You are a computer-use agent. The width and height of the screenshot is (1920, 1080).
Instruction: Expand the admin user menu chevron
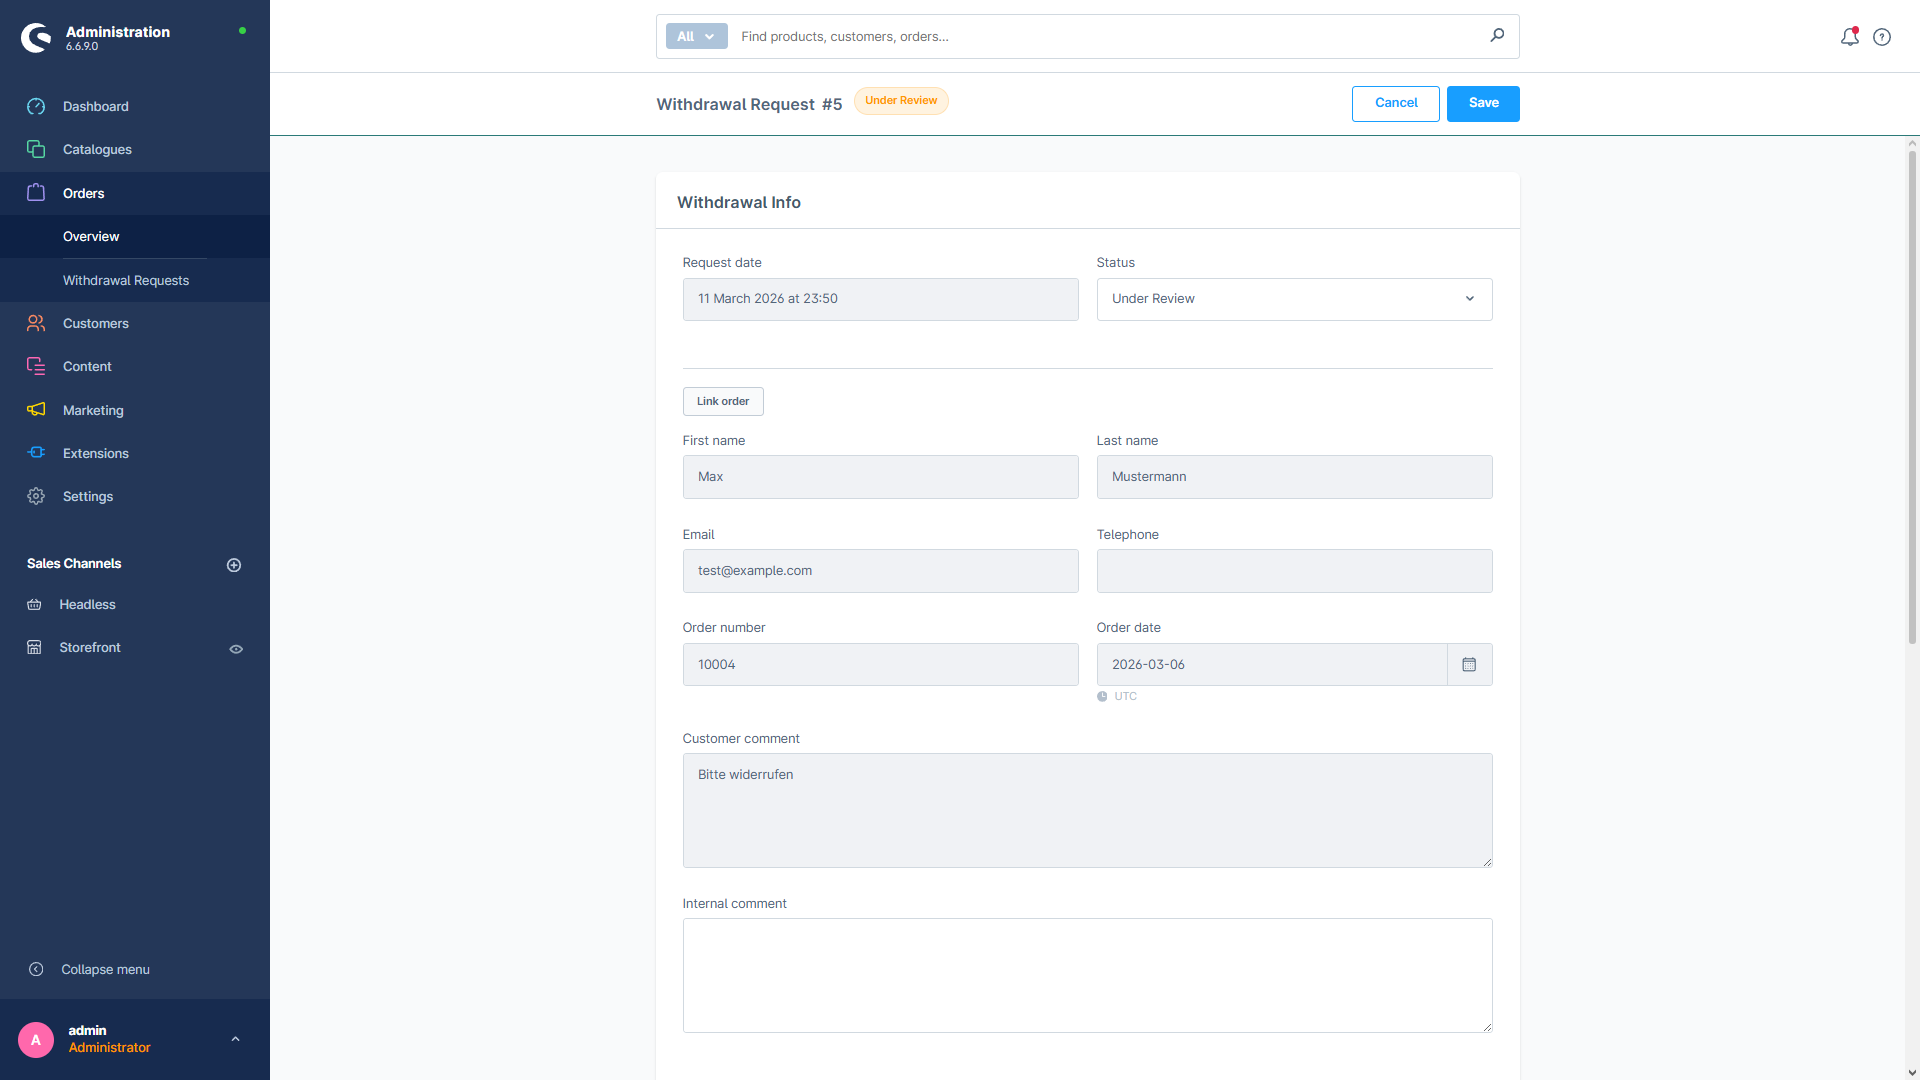click(235, 1039)
